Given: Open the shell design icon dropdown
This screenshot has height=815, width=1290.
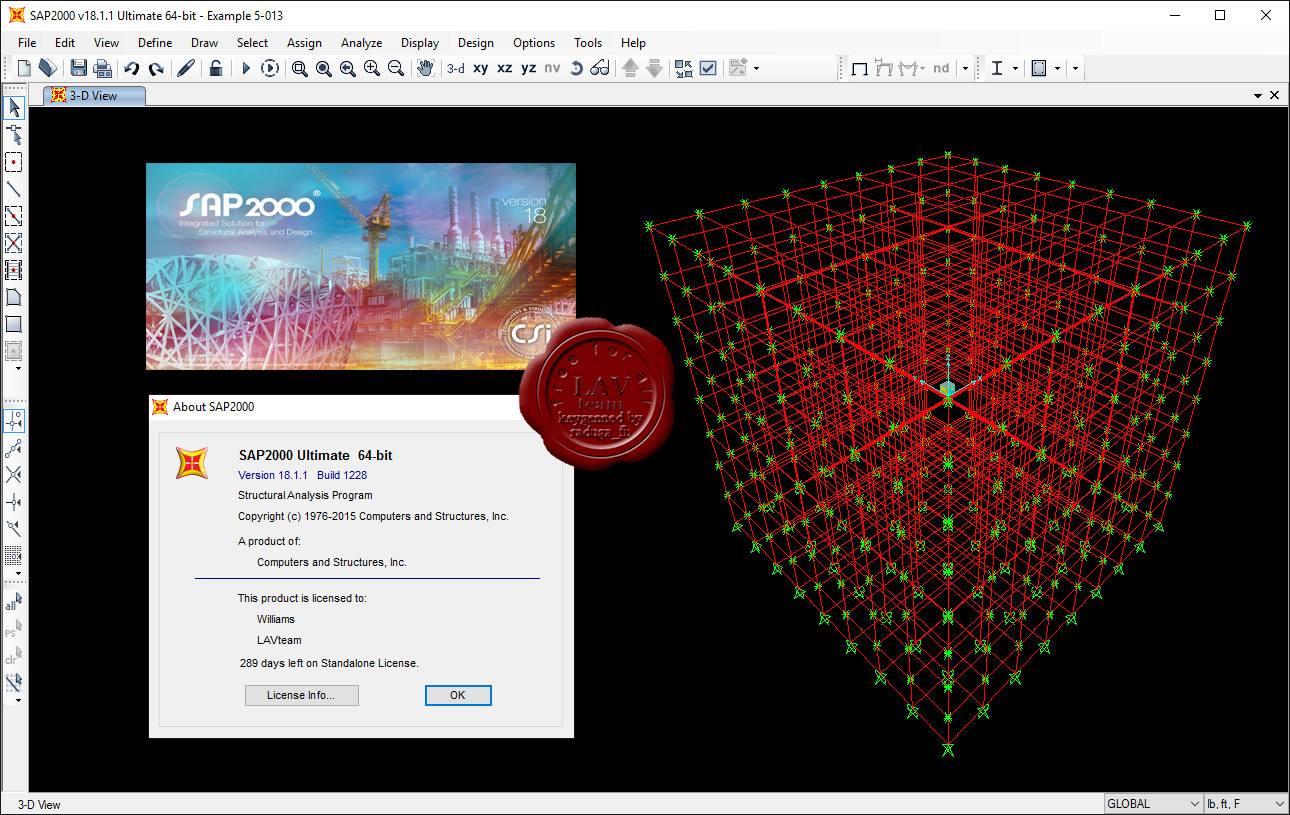Looking at the screenshot, I should tap(1057, 68).
